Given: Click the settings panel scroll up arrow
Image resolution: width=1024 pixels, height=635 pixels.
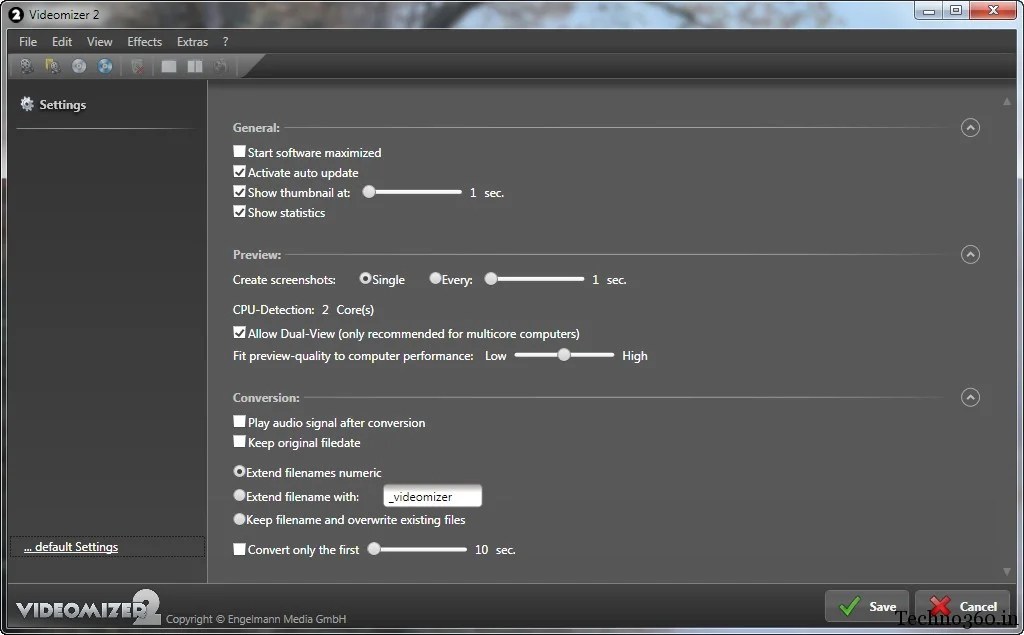Looking at the screenshot, I should [1007, 101].
